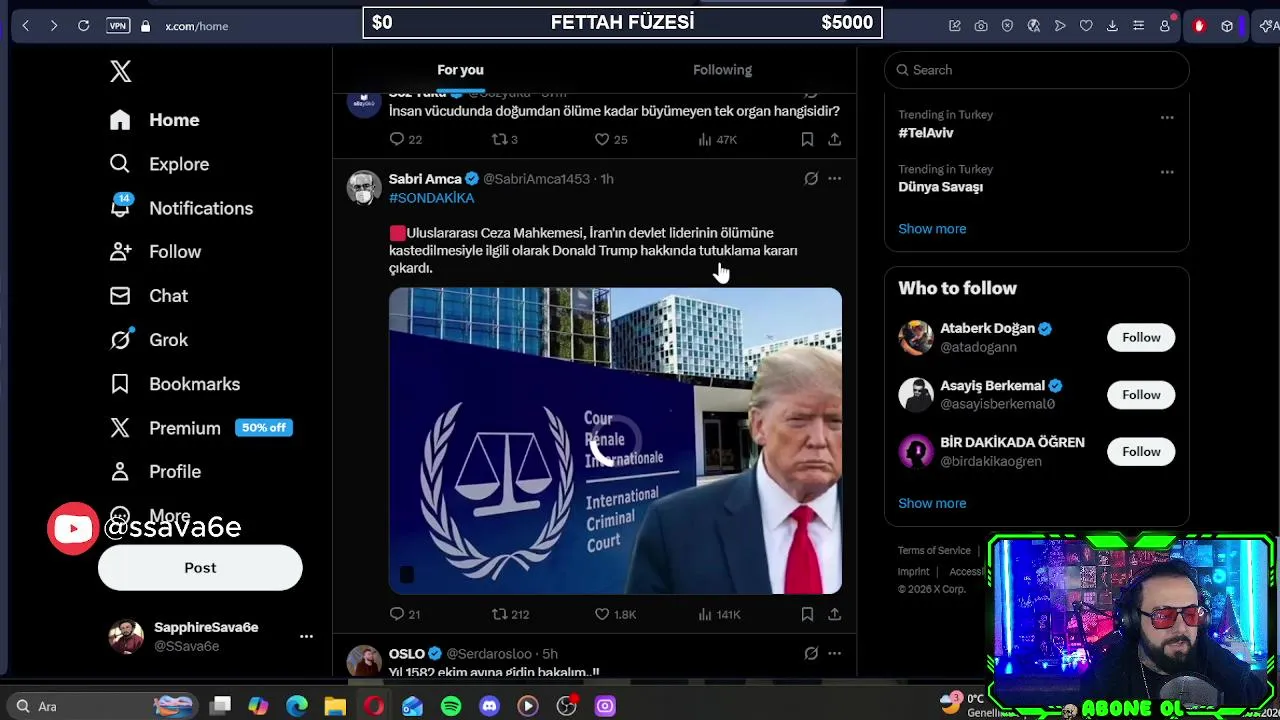Open Bookmarks in the sidebar
Screen dimensions: 1280x720
tap(175, 384)
